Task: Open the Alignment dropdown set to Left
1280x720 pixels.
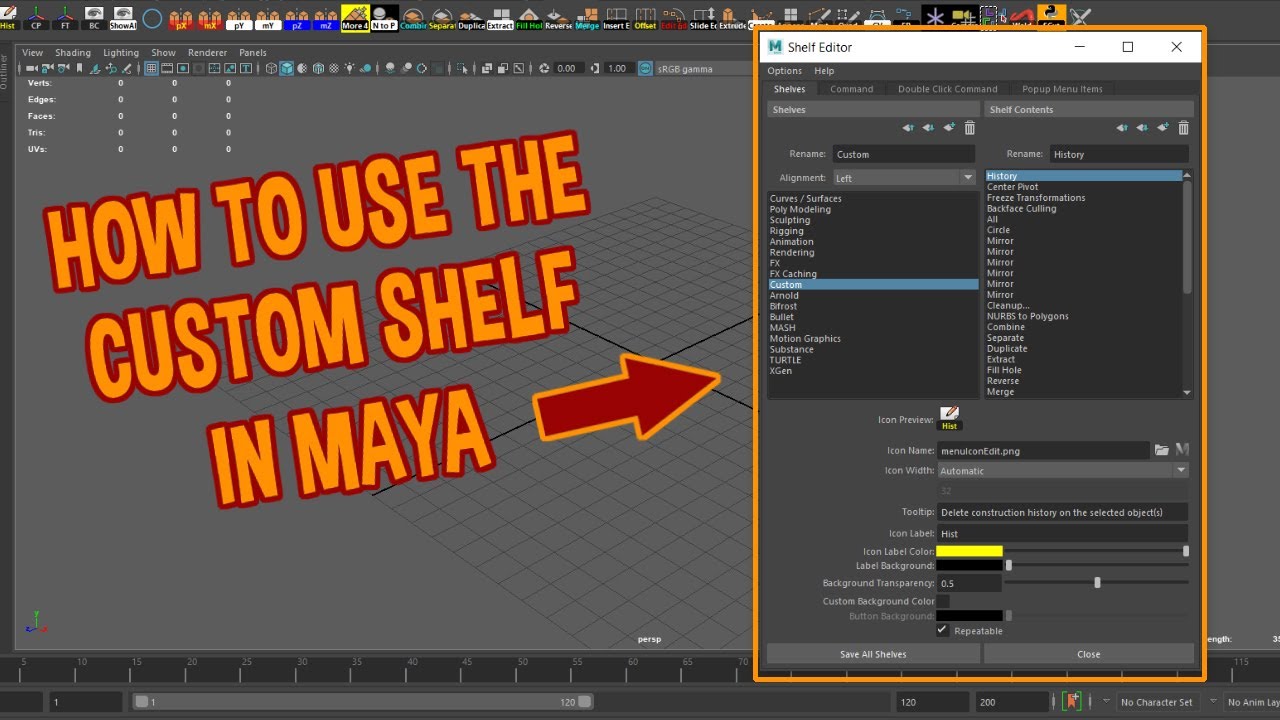Action: tap(903, 178)
